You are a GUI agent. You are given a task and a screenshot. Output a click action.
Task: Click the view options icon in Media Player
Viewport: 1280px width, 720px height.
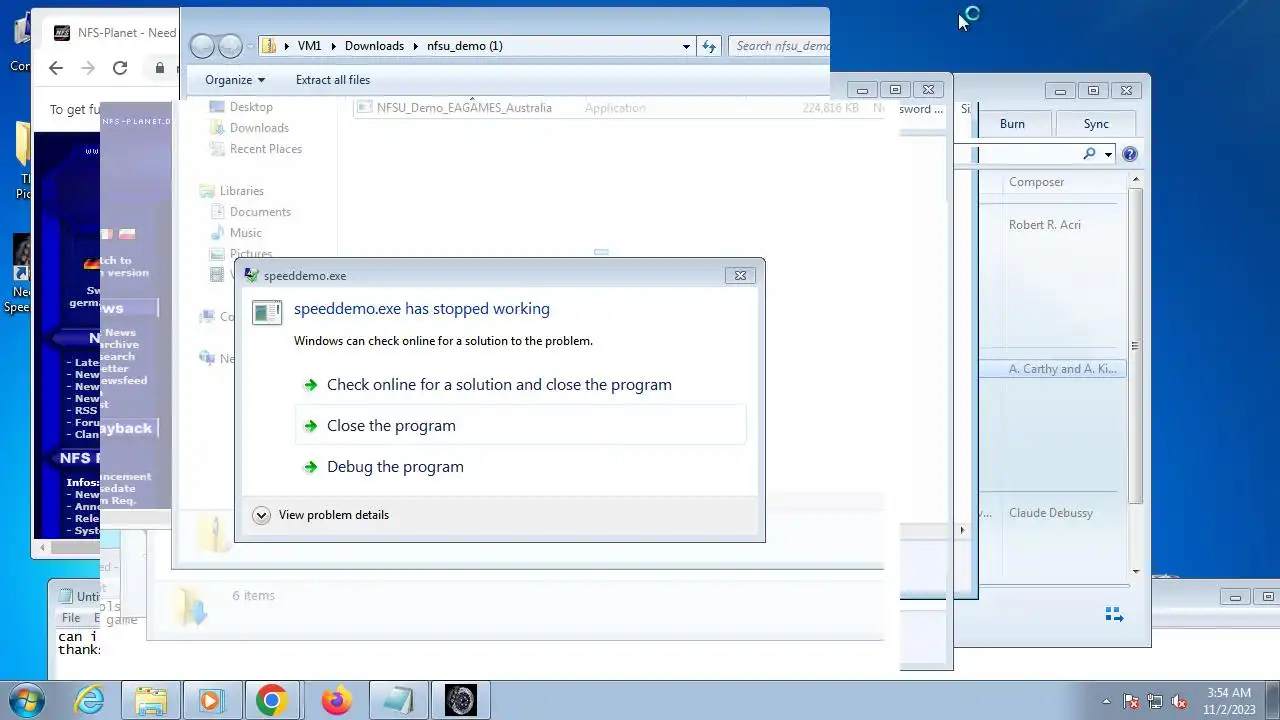[x=1114, y=614]
